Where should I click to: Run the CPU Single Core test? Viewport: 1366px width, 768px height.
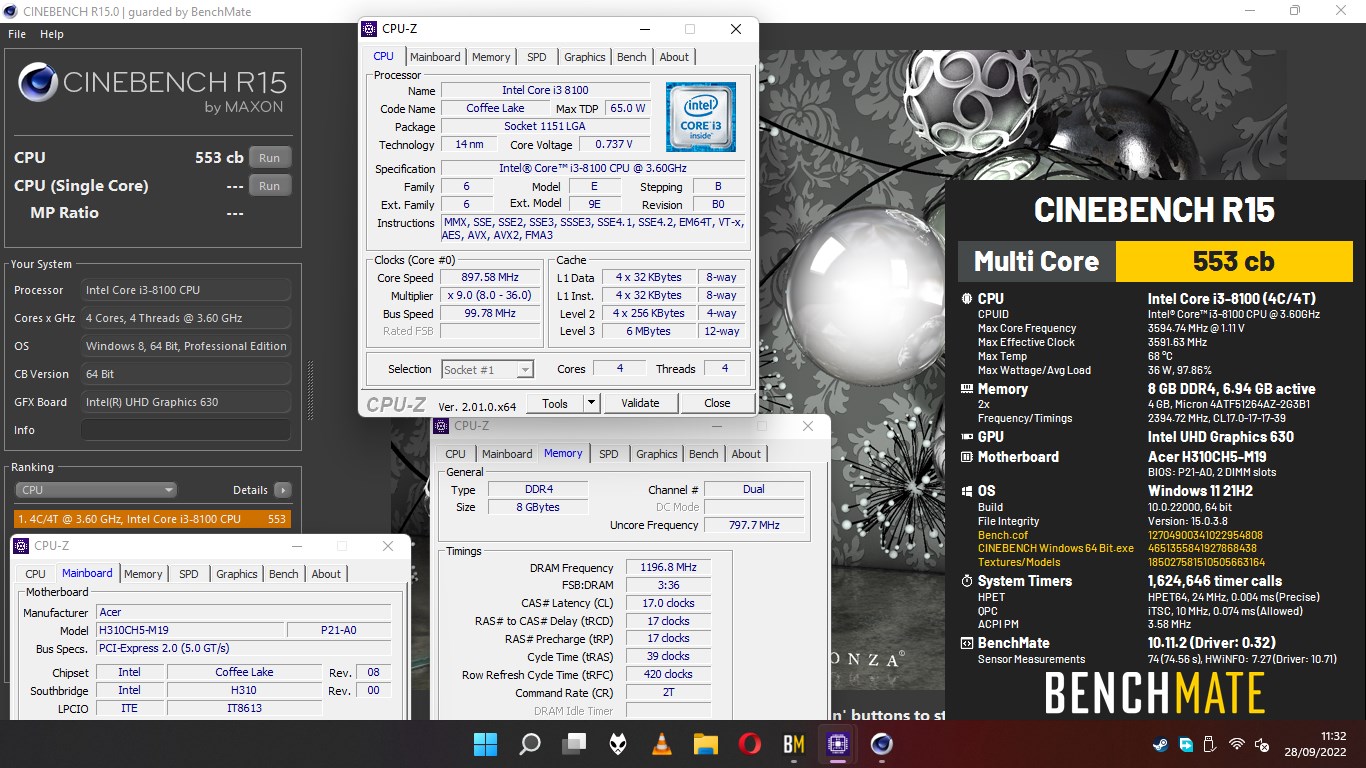[270, 186]
